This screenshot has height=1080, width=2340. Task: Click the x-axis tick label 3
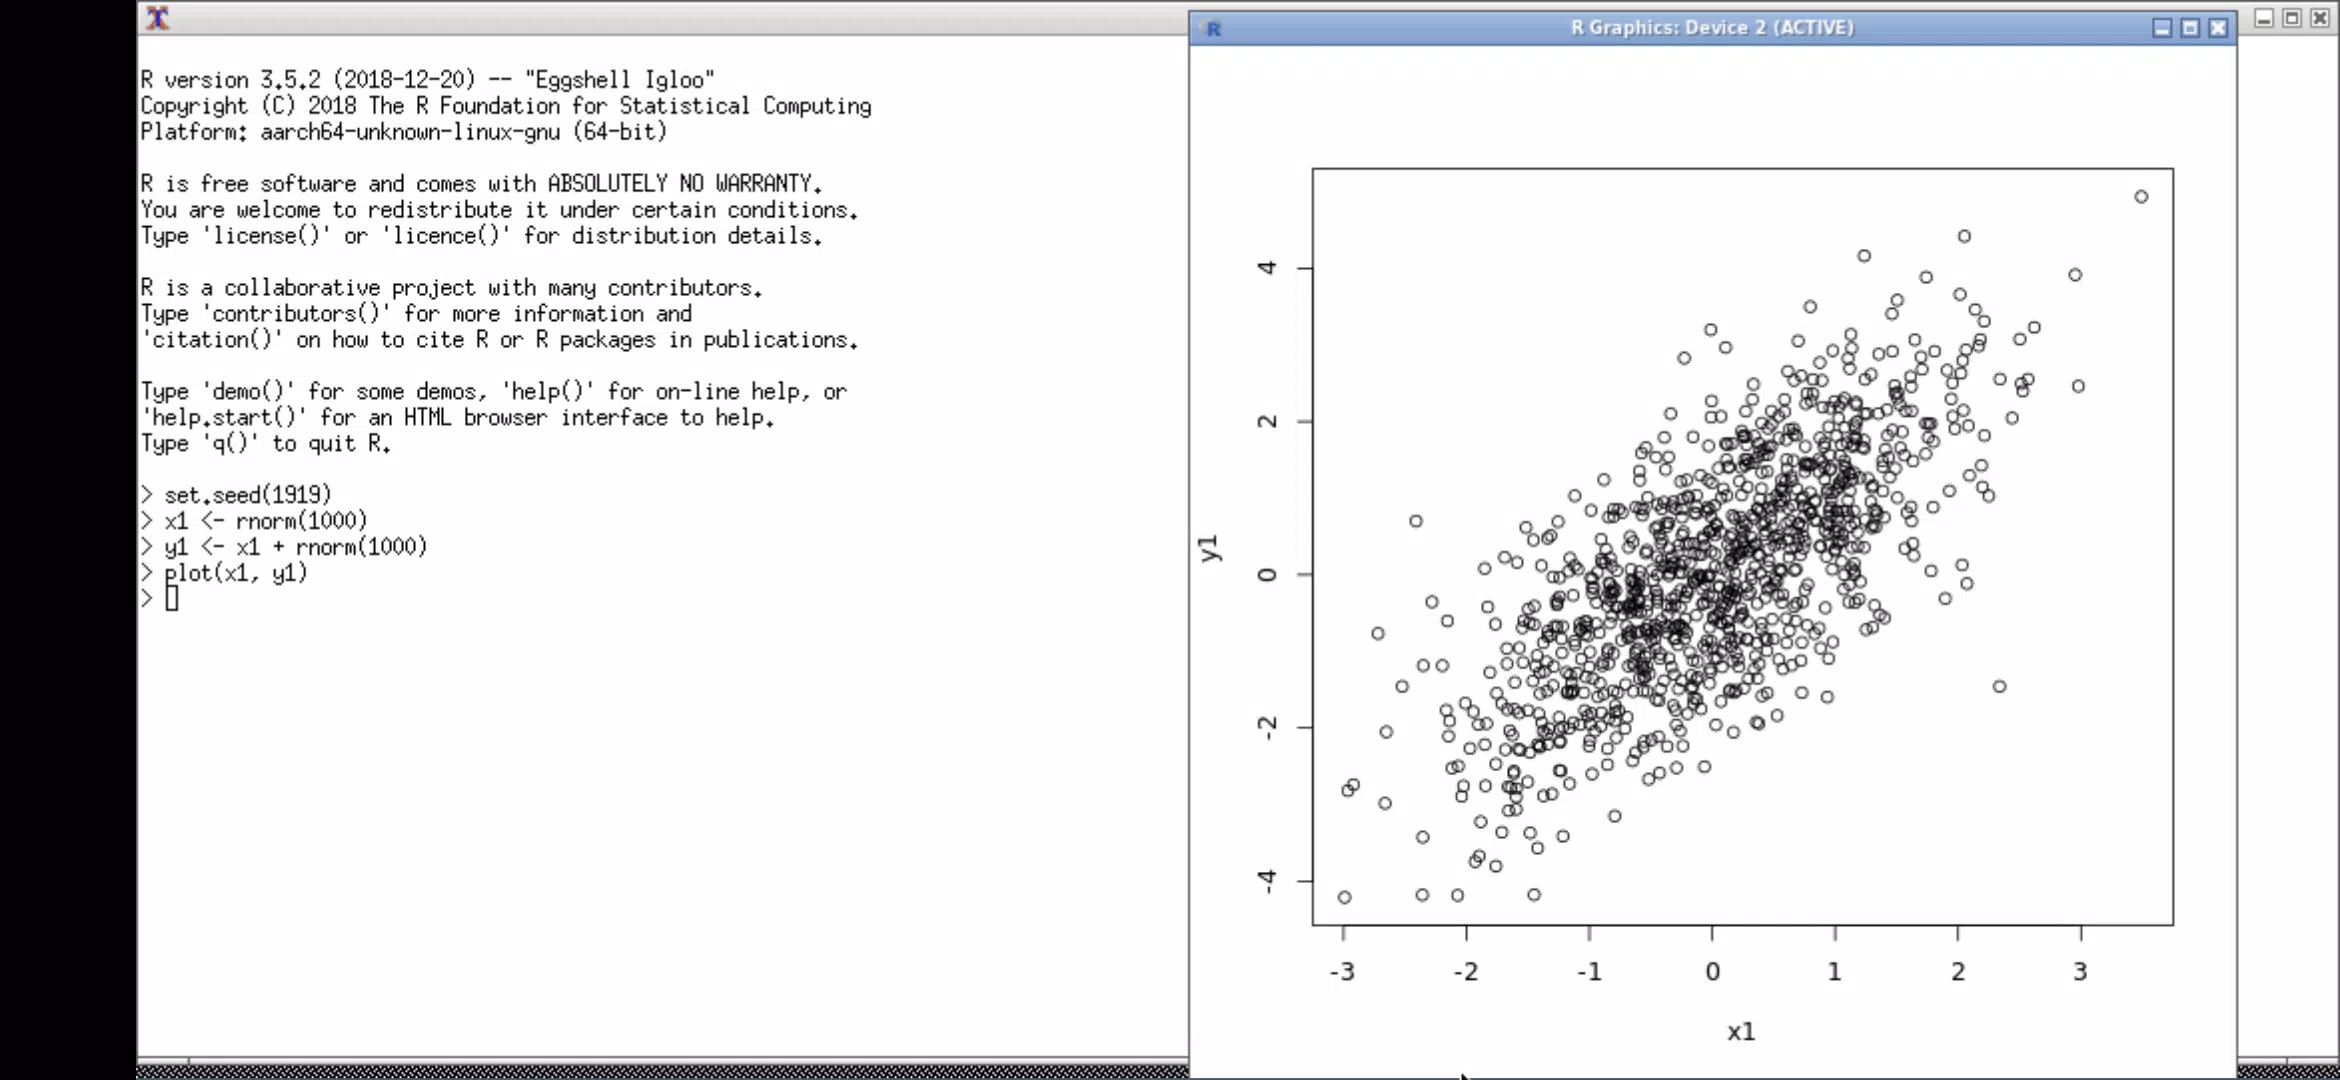click(2081, 971)
